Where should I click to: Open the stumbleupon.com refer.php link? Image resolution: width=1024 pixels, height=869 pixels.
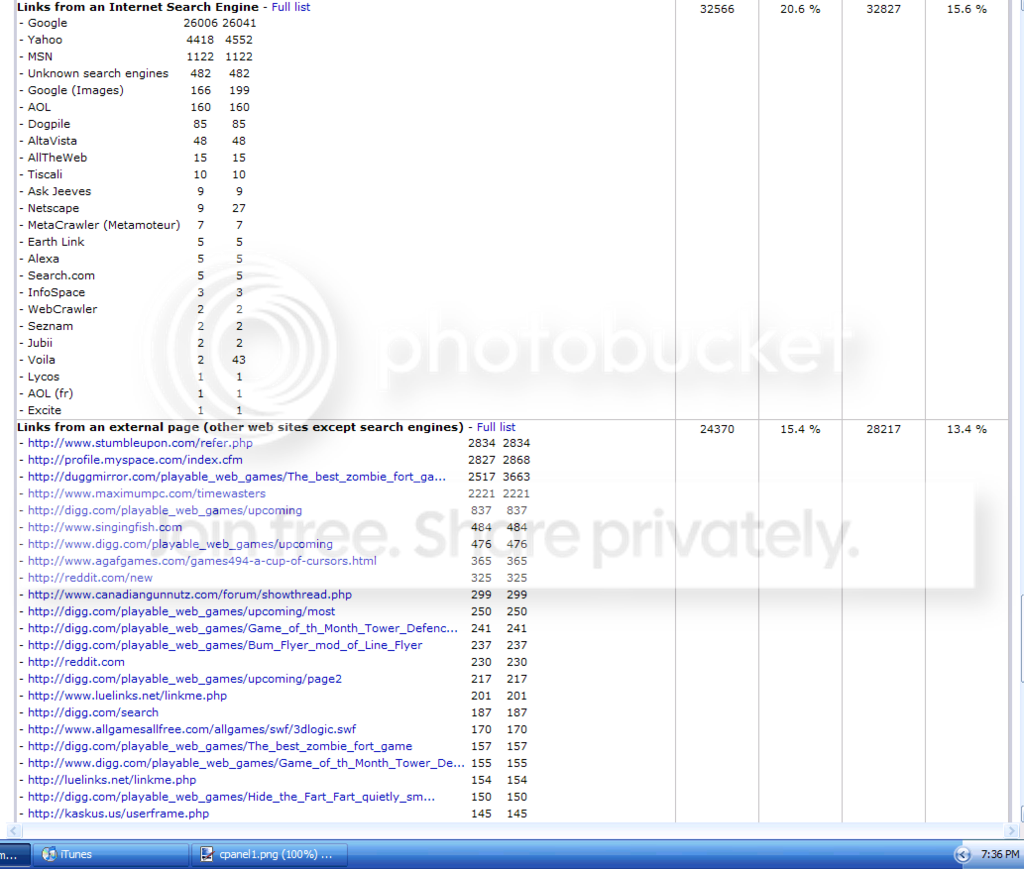tap(140, 443)
